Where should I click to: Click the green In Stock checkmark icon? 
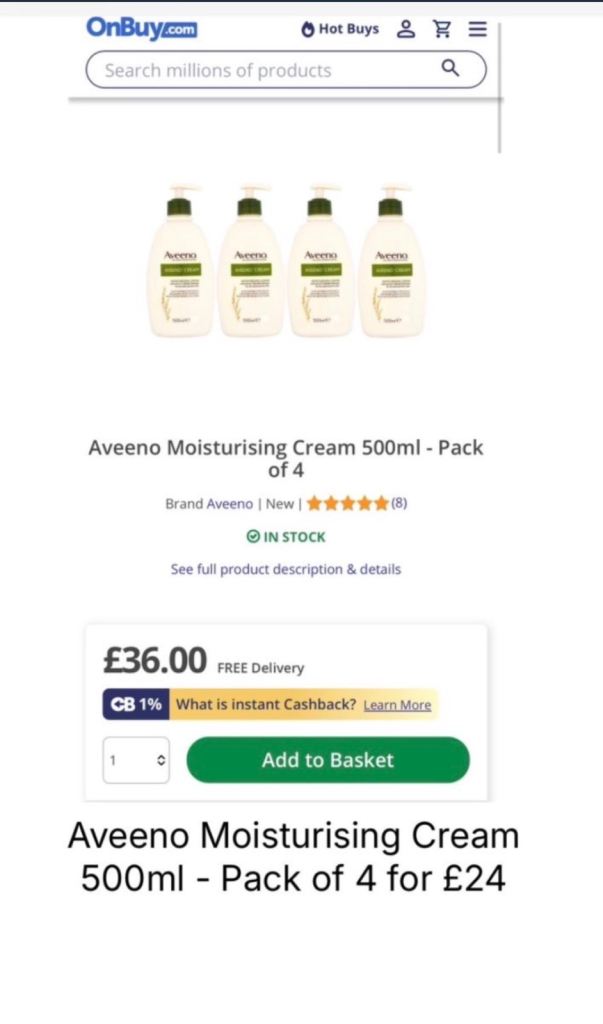253,537
